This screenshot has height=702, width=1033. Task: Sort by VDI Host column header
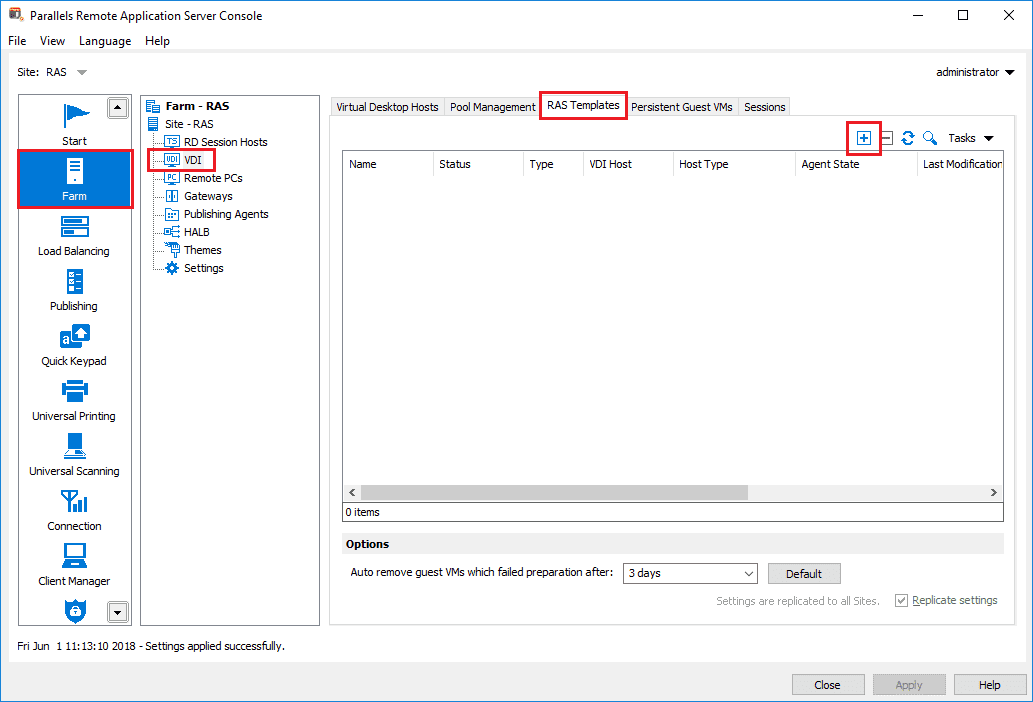pyautogui.click(x=628, y=164)
